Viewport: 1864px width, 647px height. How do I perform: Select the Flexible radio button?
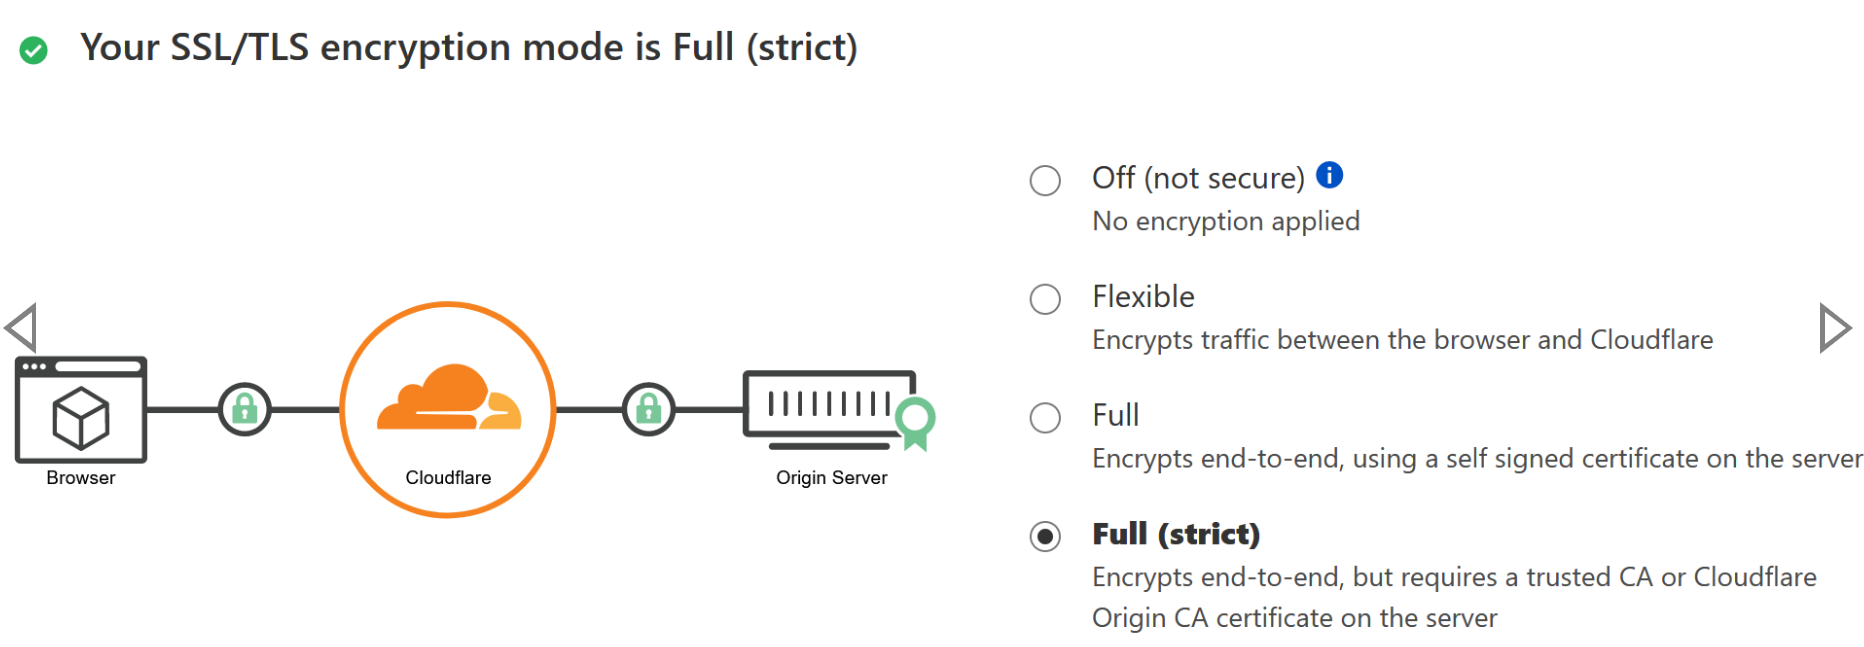[1045, 299]
